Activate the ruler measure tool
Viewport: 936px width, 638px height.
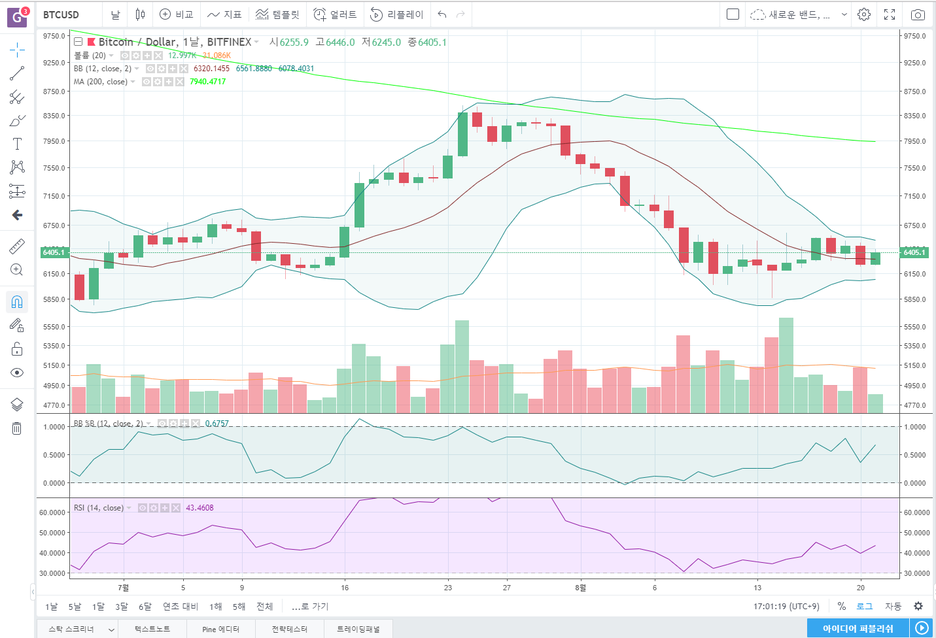click(17, 246)
